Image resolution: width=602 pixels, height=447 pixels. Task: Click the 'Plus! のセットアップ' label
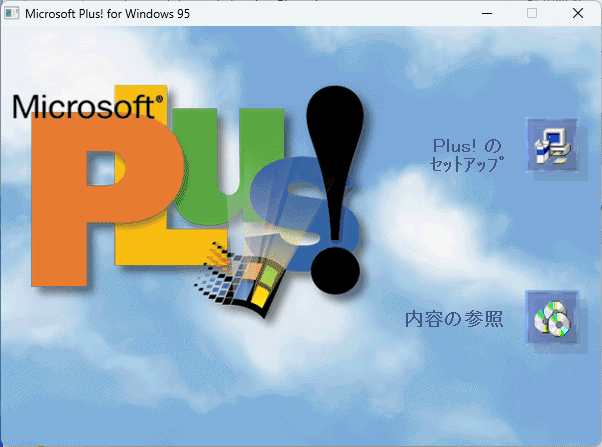(x=466, y=155)
